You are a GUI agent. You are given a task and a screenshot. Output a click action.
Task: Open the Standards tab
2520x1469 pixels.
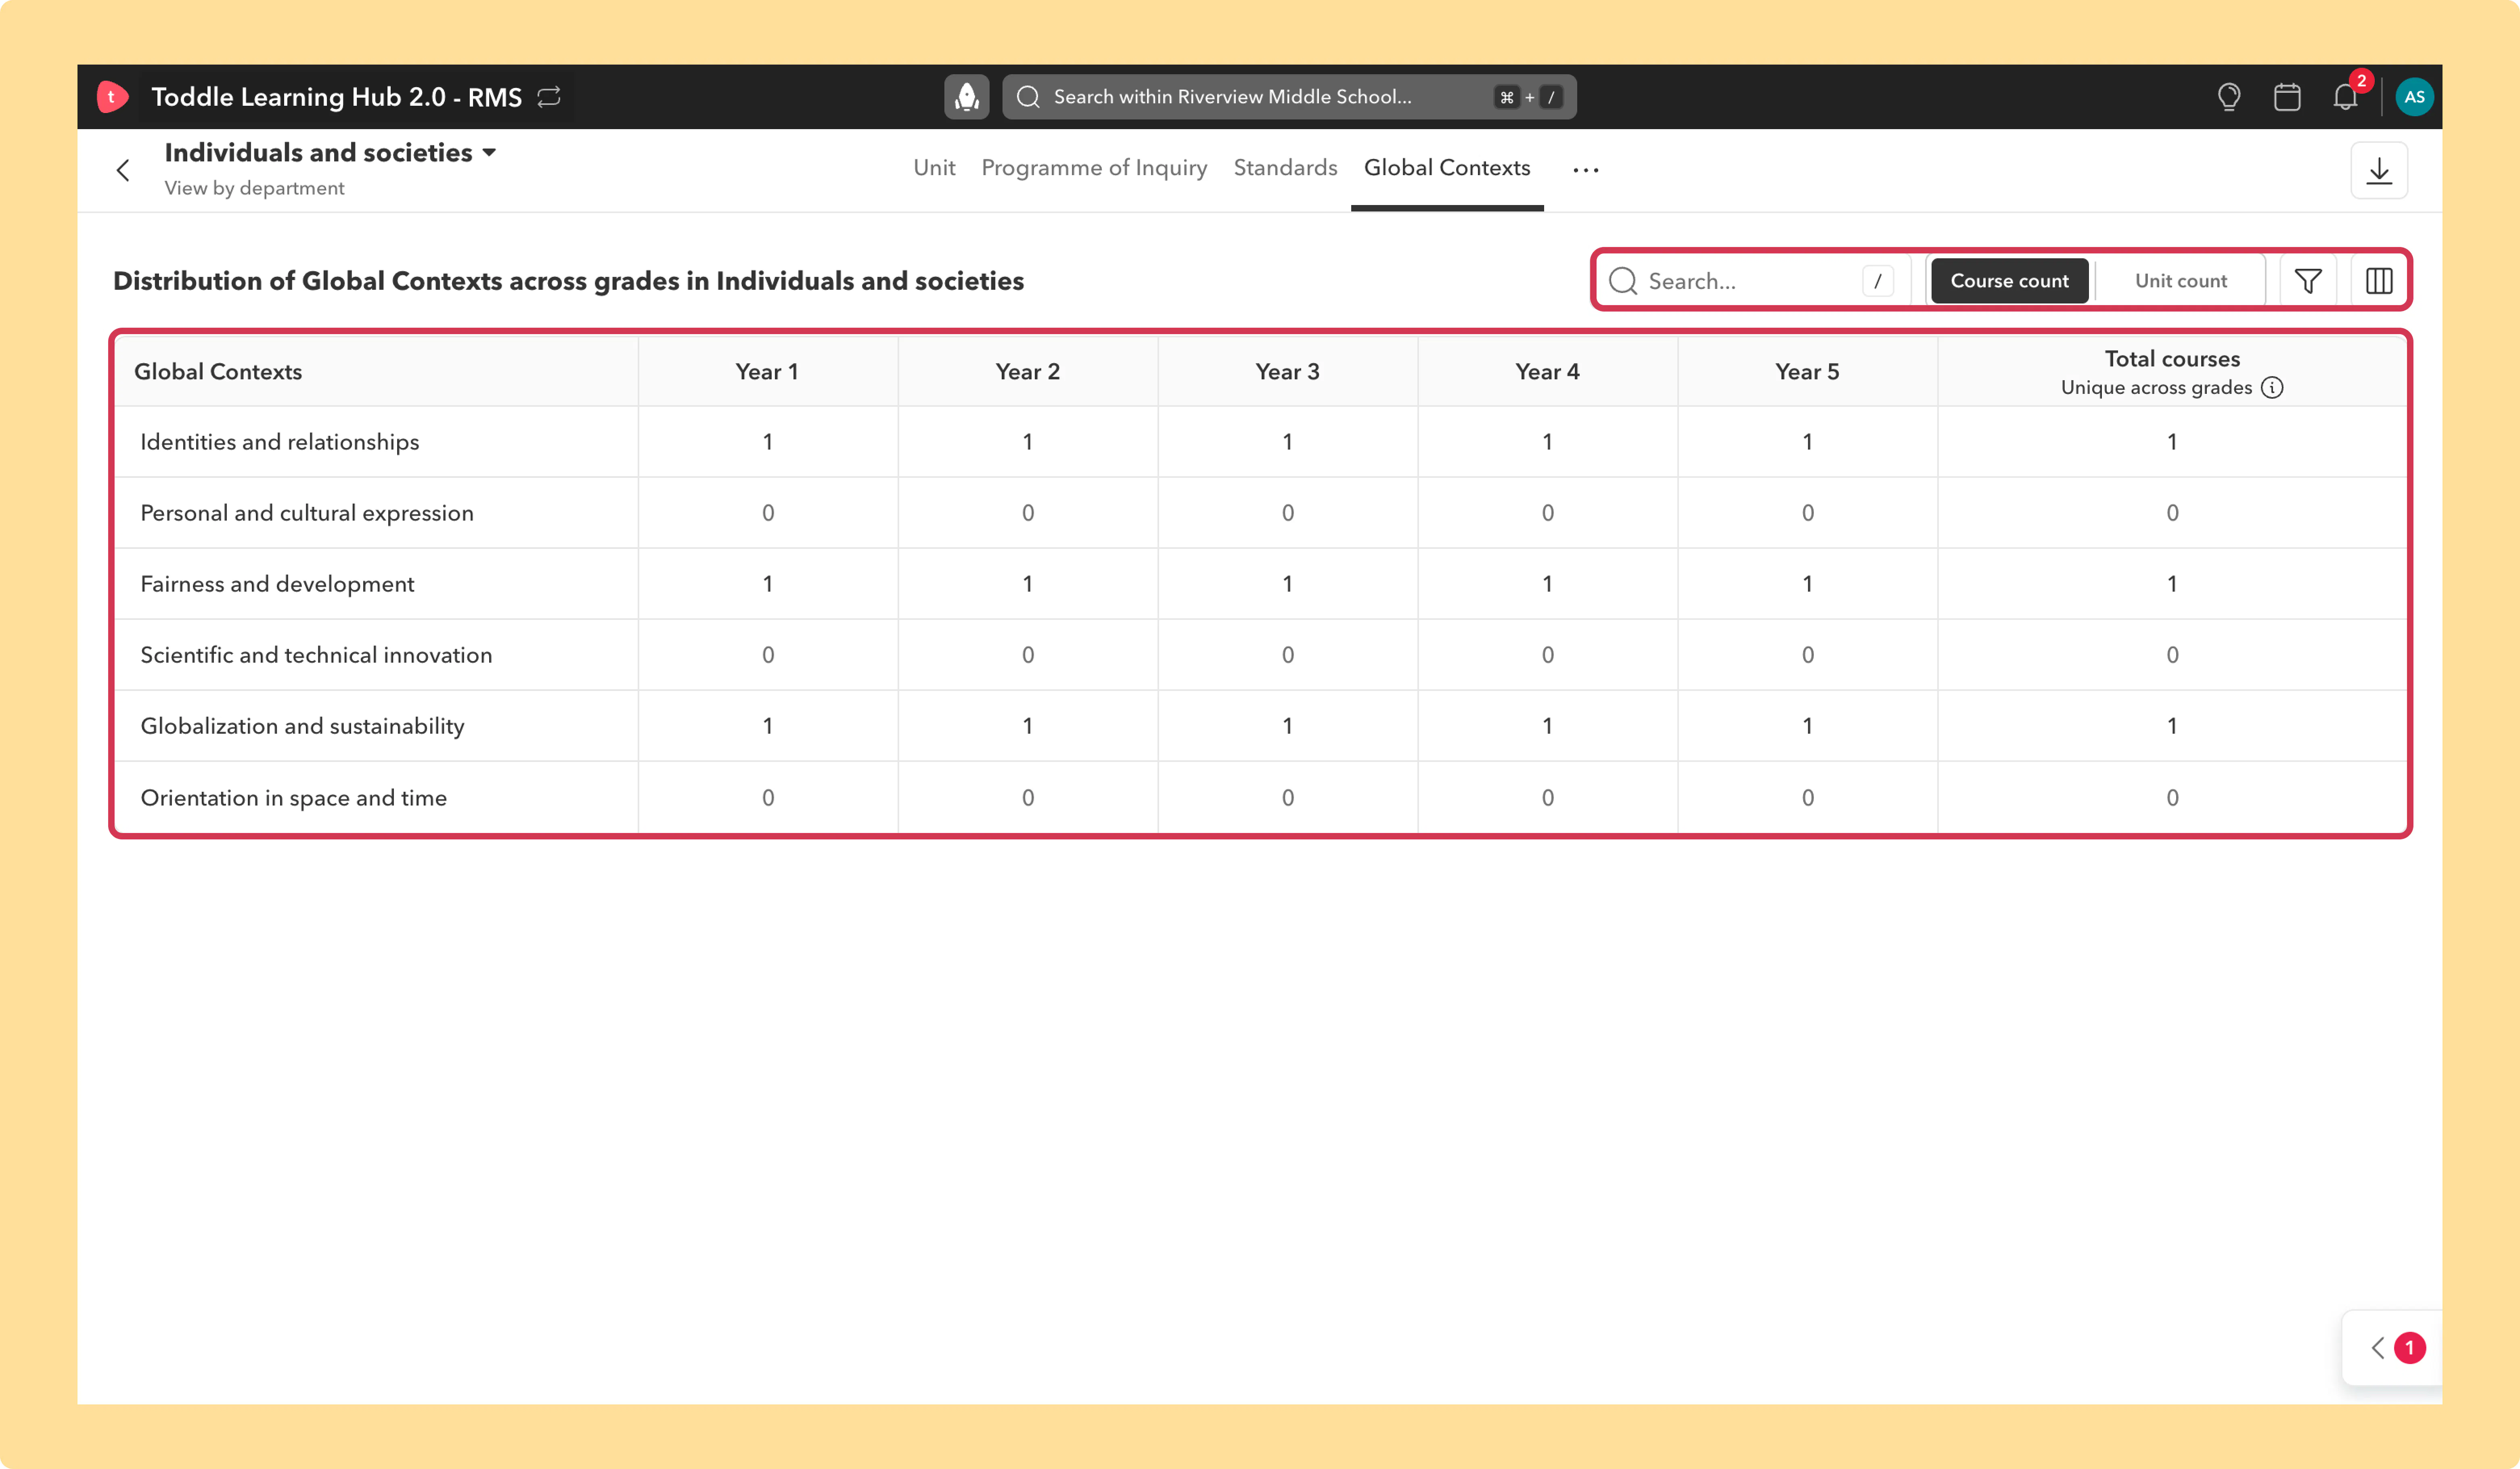point(1285,168)
